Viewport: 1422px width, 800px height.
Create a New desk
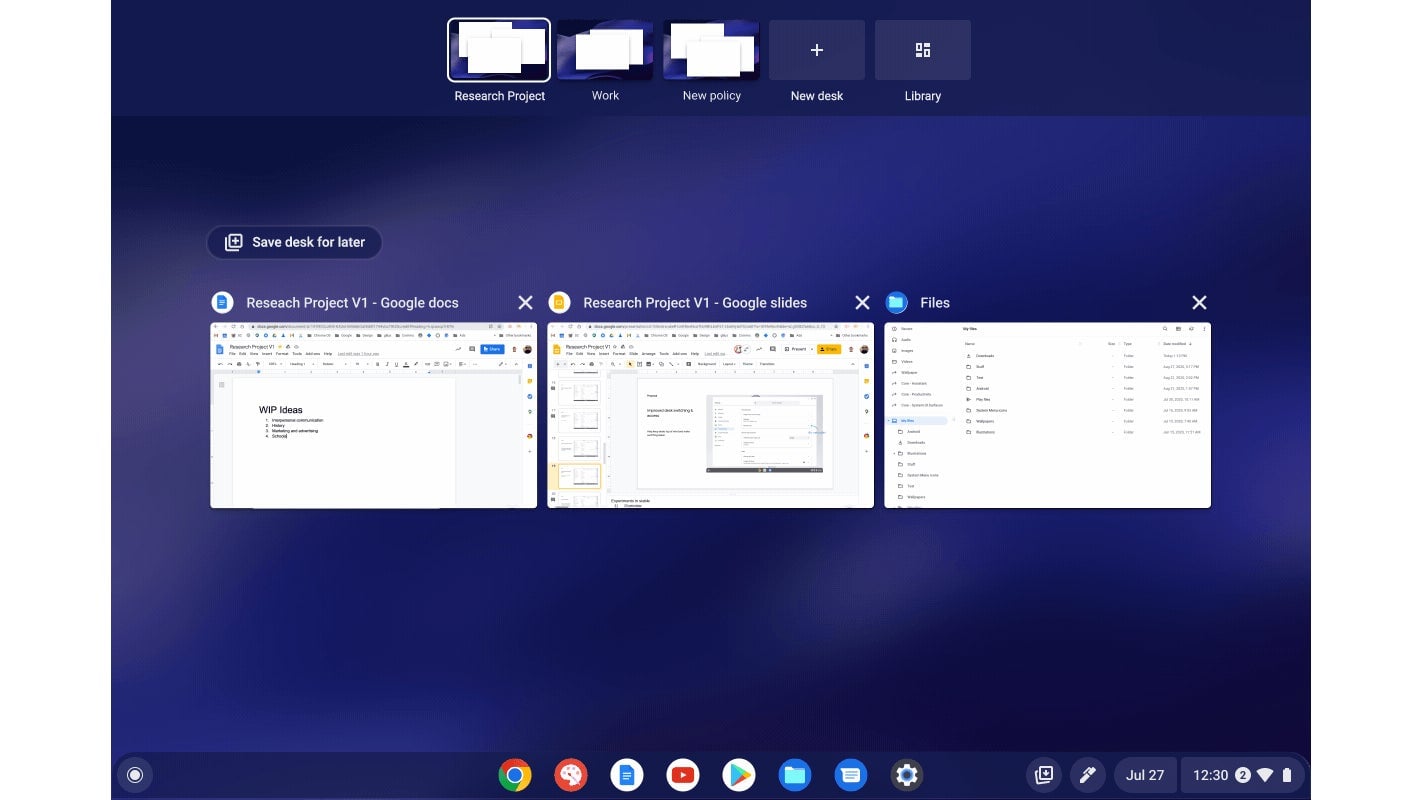tap(816, 49)
